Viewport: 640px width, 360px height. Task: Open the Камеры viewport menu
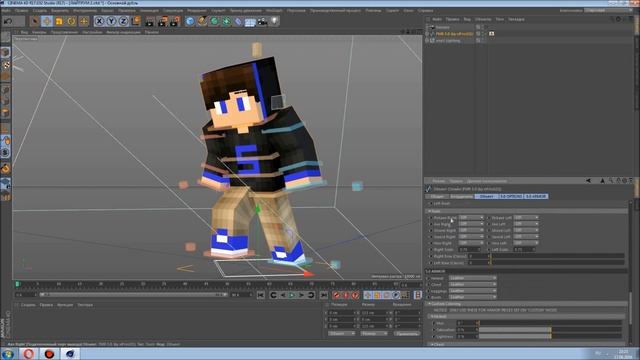click(x=39, y=32)
